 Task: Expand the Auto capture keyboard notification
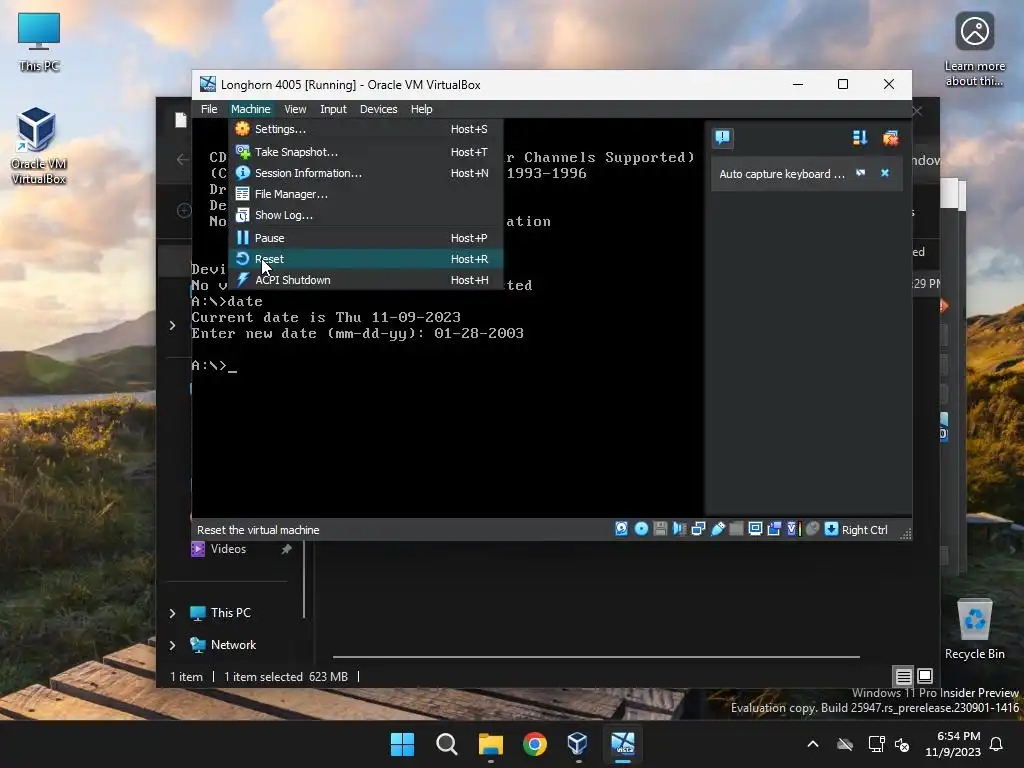[x=861, y=173]
